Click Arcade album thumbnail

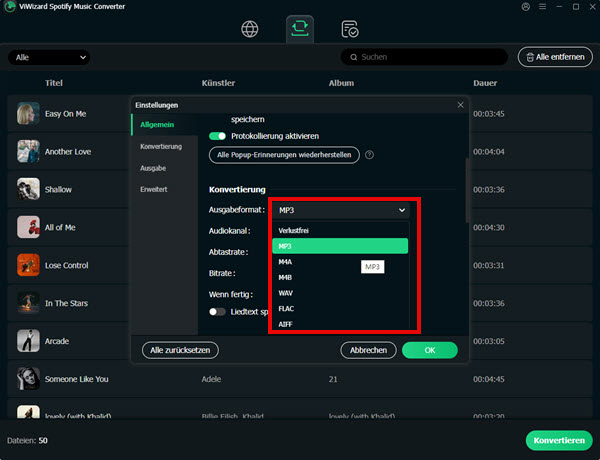28,341
